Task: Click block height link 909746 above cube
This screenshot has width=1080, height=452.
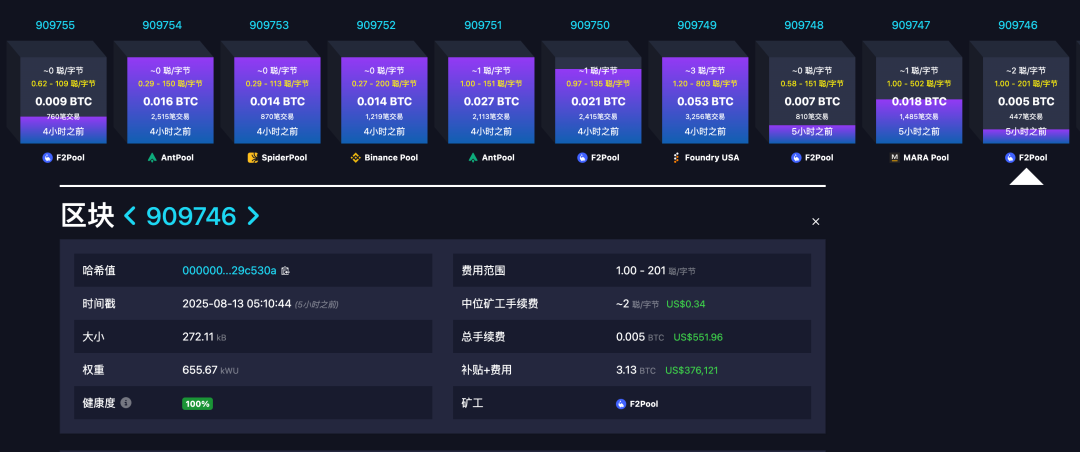Action: click(1018, 25)
